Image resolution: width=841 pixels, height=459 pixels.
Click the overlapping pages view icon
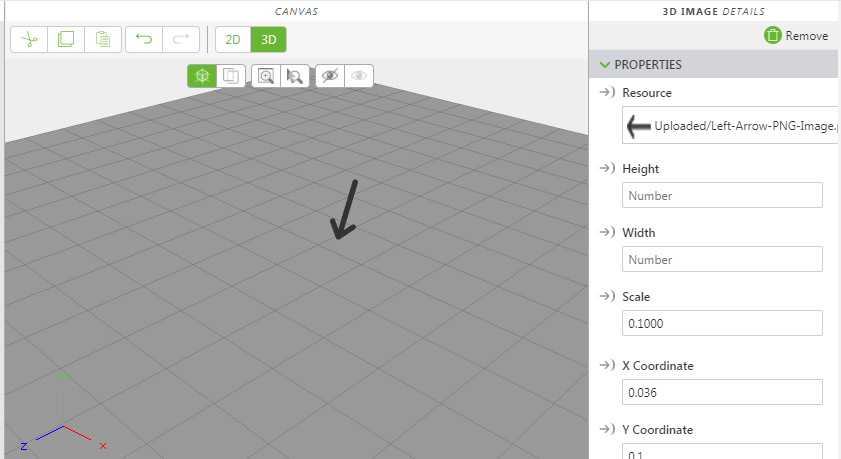pyautogui.click(x=231, y=76)
